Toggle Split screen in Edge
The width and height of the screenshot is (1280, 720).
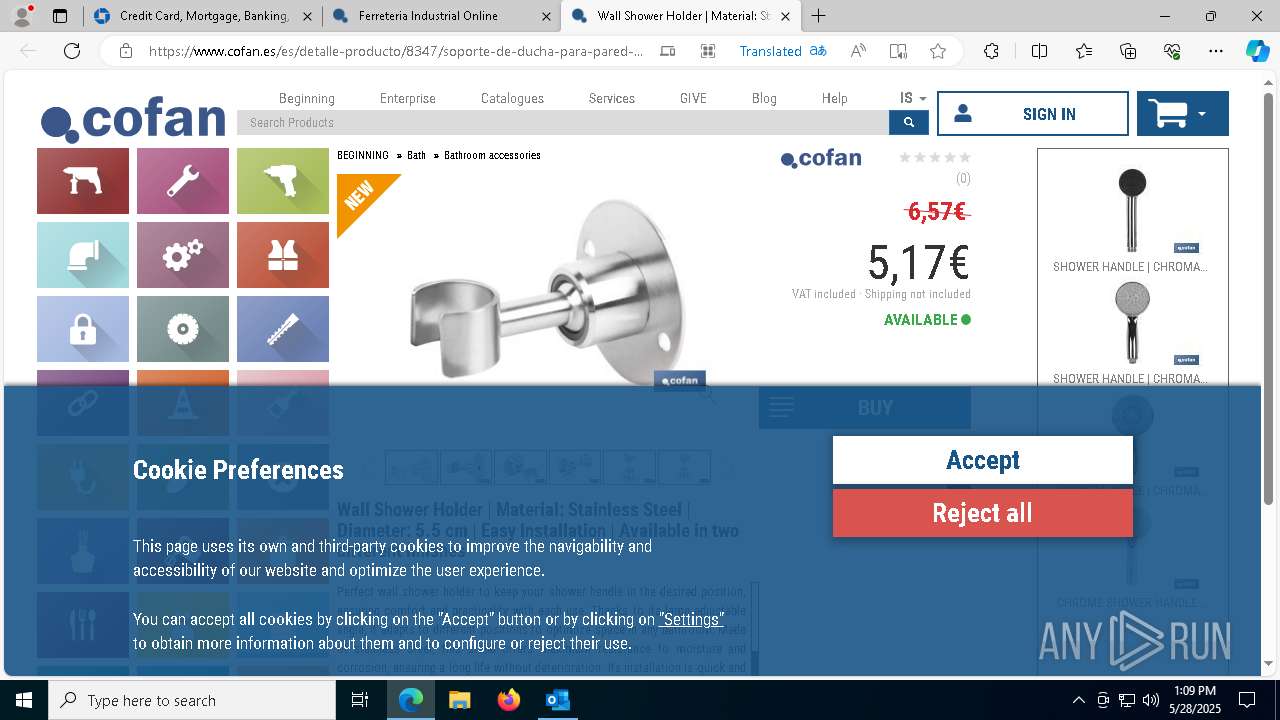(1039, 51)
